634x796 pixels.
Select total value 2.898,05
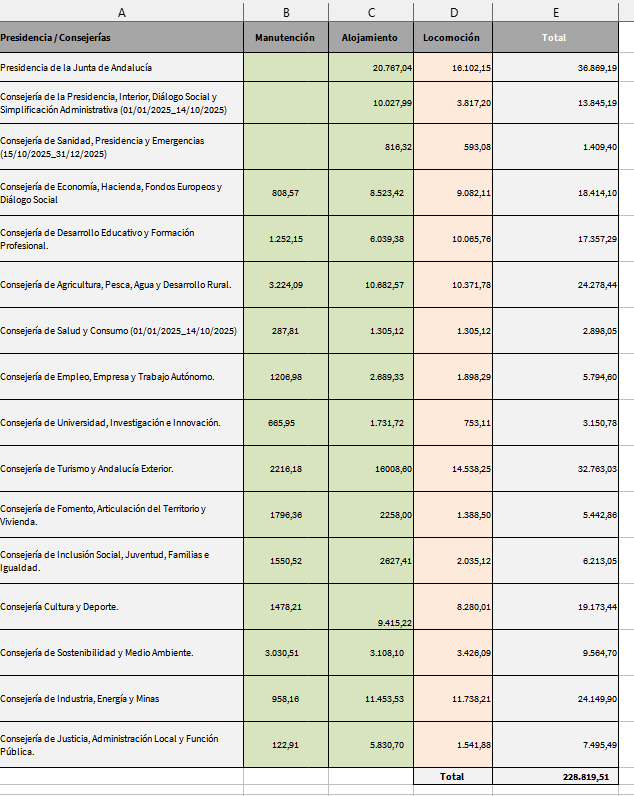tap(556, 331)
